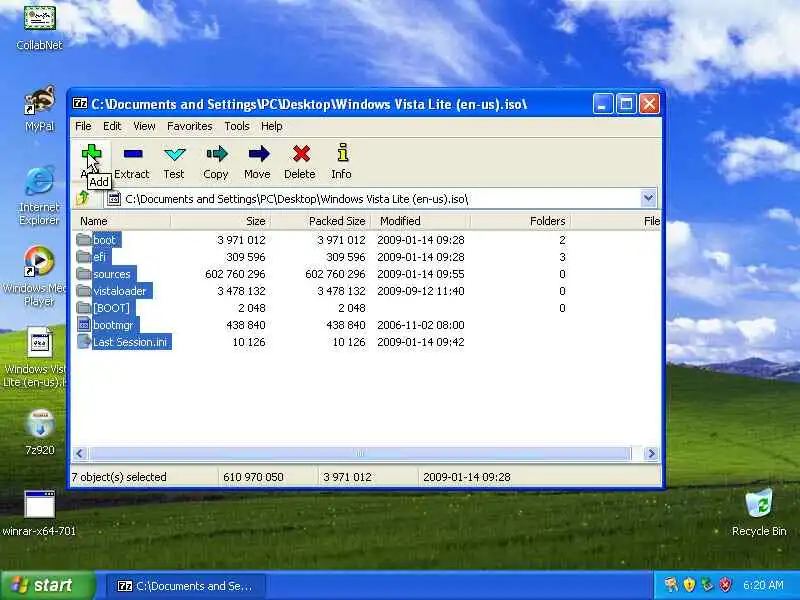The image size is (800, 600).
Task: Click the efi folder icon
Action: coord(84,257)
